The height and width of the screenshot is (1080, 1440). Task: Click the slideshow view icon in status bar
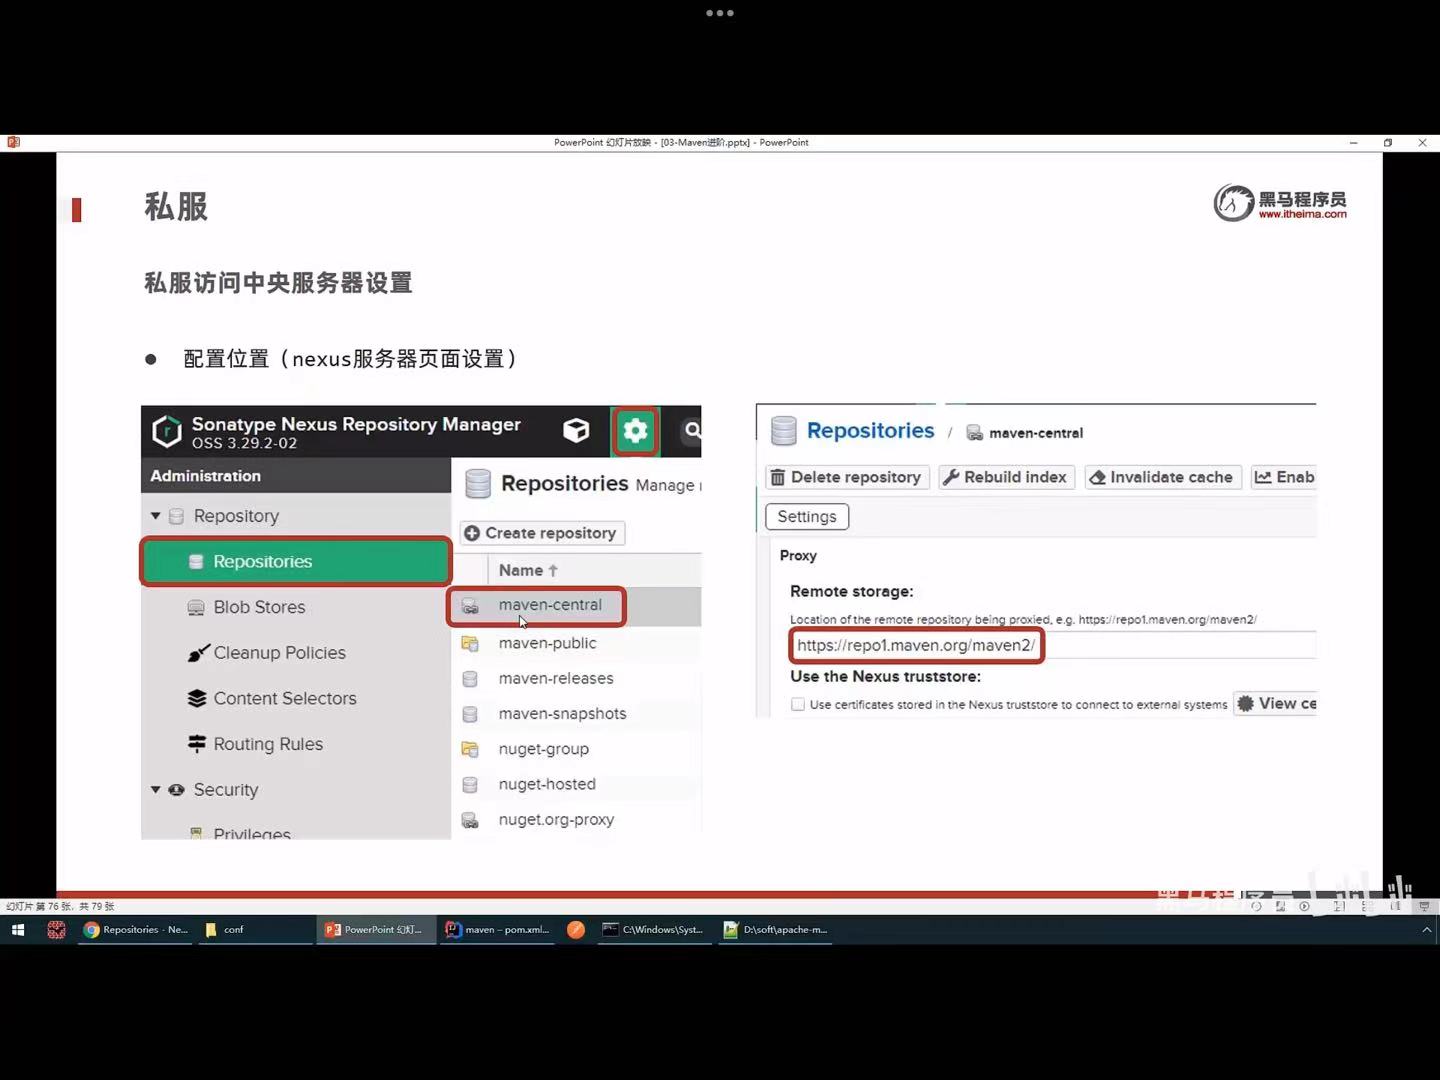point(1424,906)
